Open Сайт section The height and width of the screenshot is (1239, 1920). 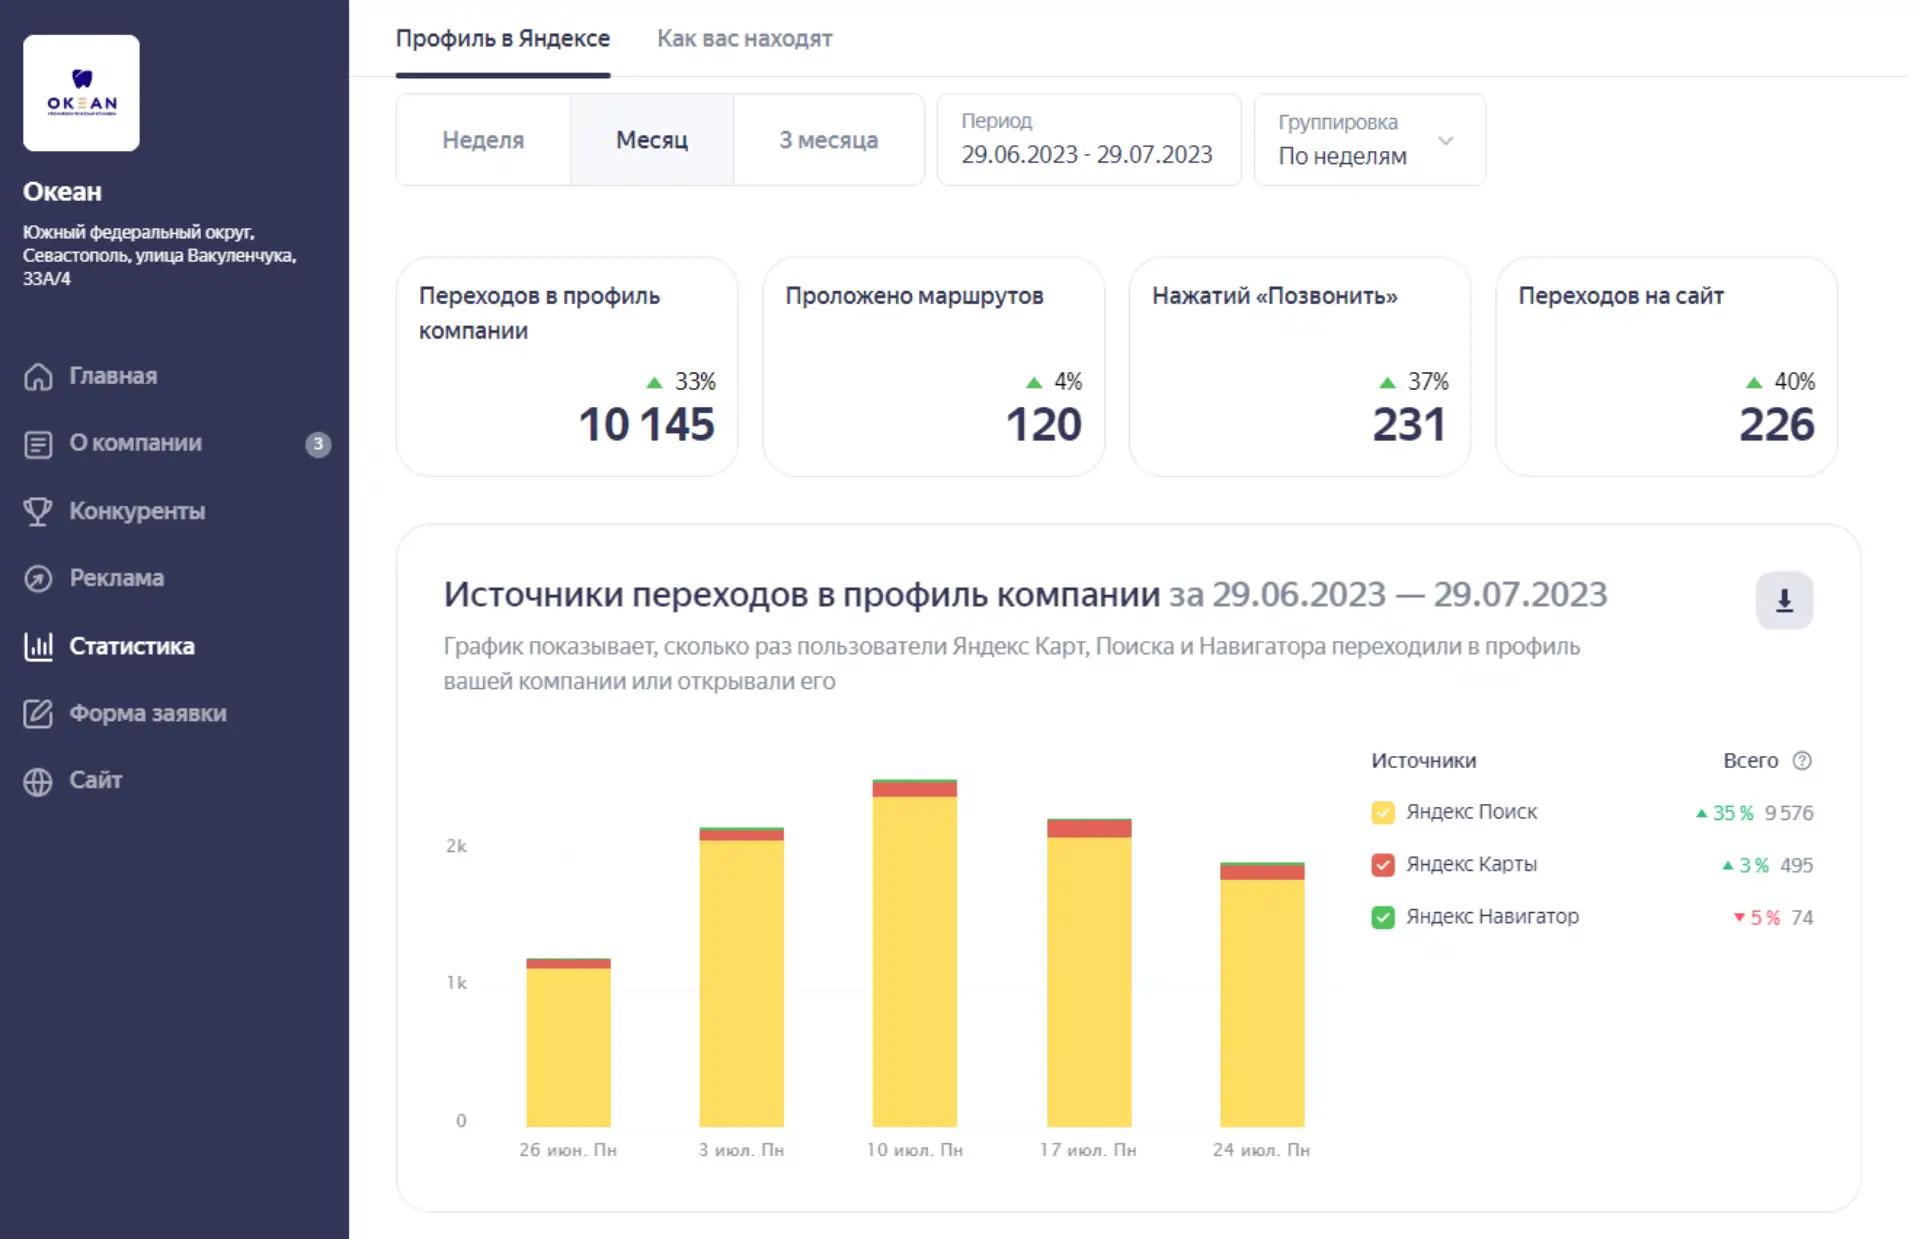point(95,780)
